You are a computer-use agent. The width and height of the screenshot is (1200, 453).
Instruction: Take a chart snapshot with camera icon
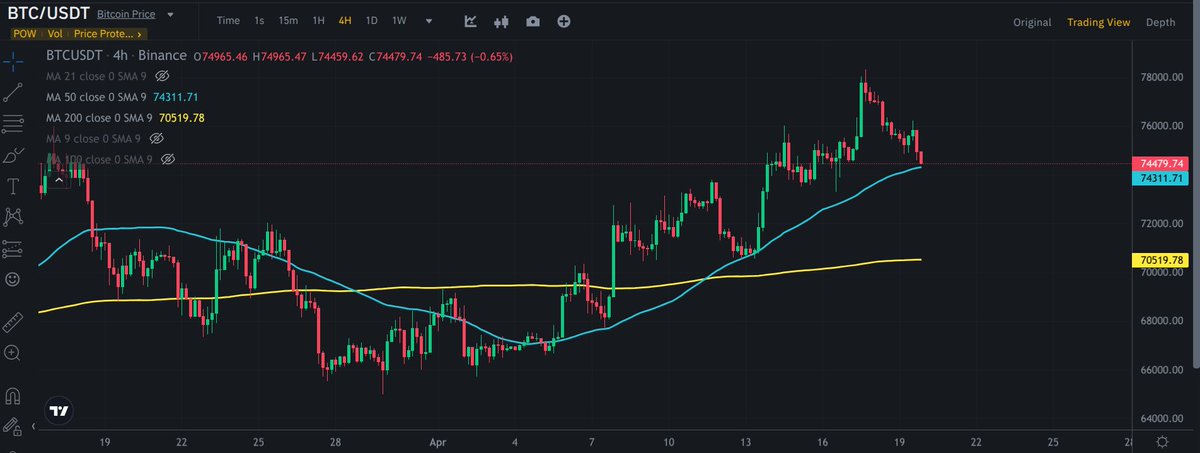[x=533, y=21]
